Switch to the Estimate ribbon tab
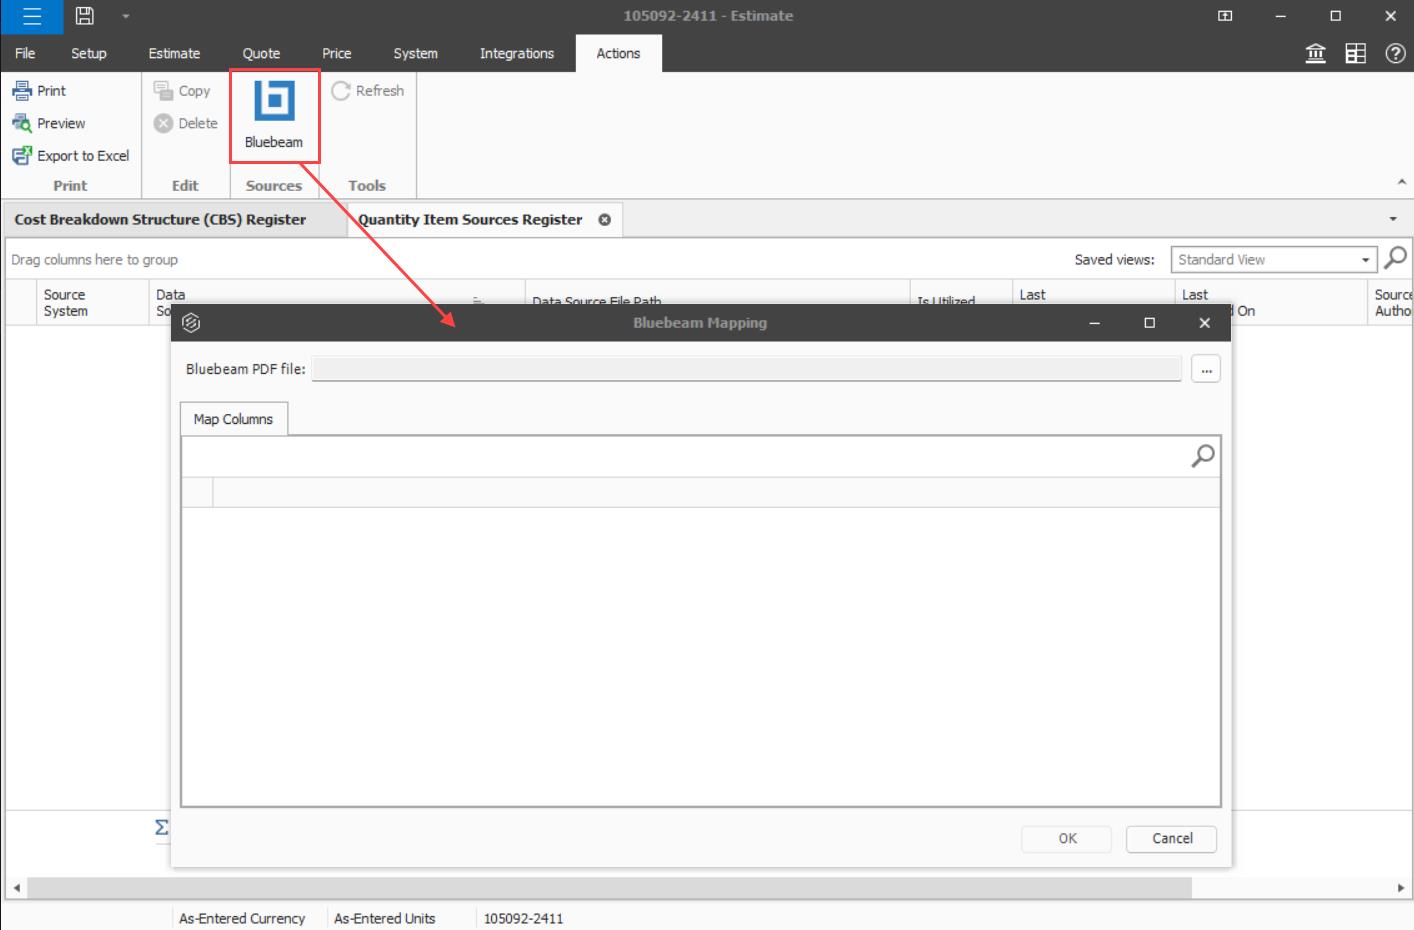 click(x=174, y=54)
